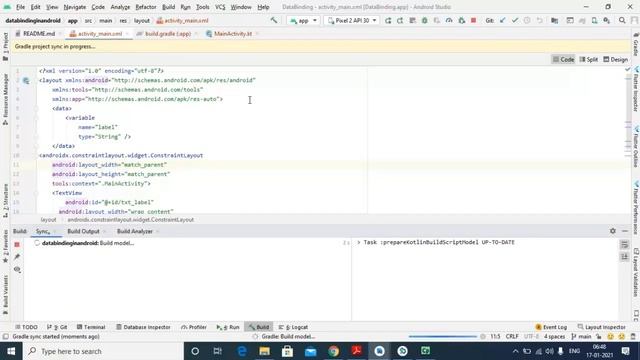Switch editor to Design view
The image size is (640, 360).
click(x=616, y=60)
